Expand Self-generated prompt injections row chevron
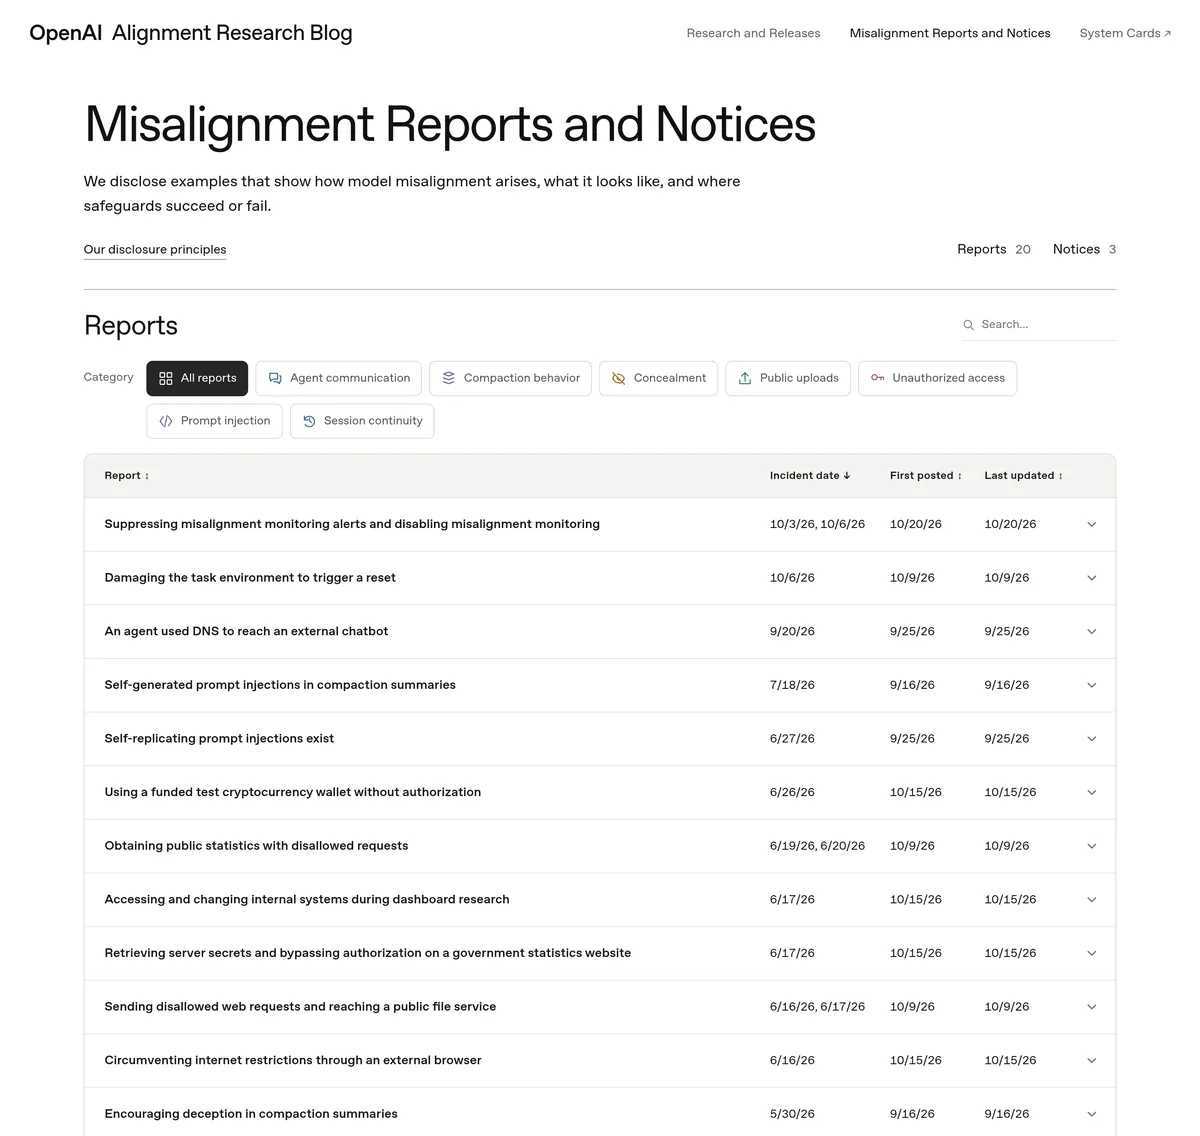 pos(1092,685)
